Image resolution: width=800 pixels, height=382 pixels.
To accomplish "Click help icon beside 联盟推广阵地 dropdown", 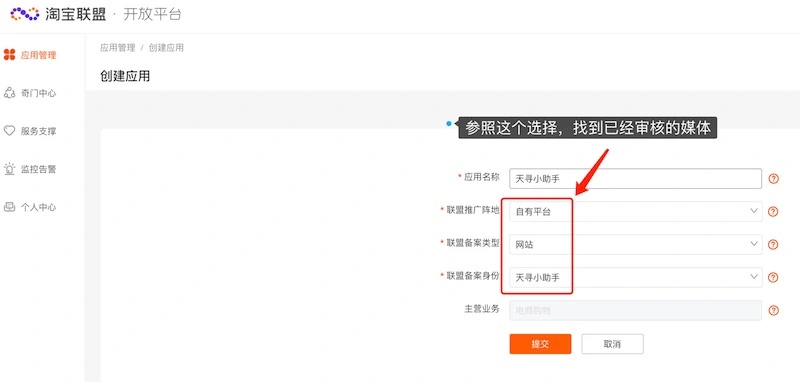I will tap(773, 212).
